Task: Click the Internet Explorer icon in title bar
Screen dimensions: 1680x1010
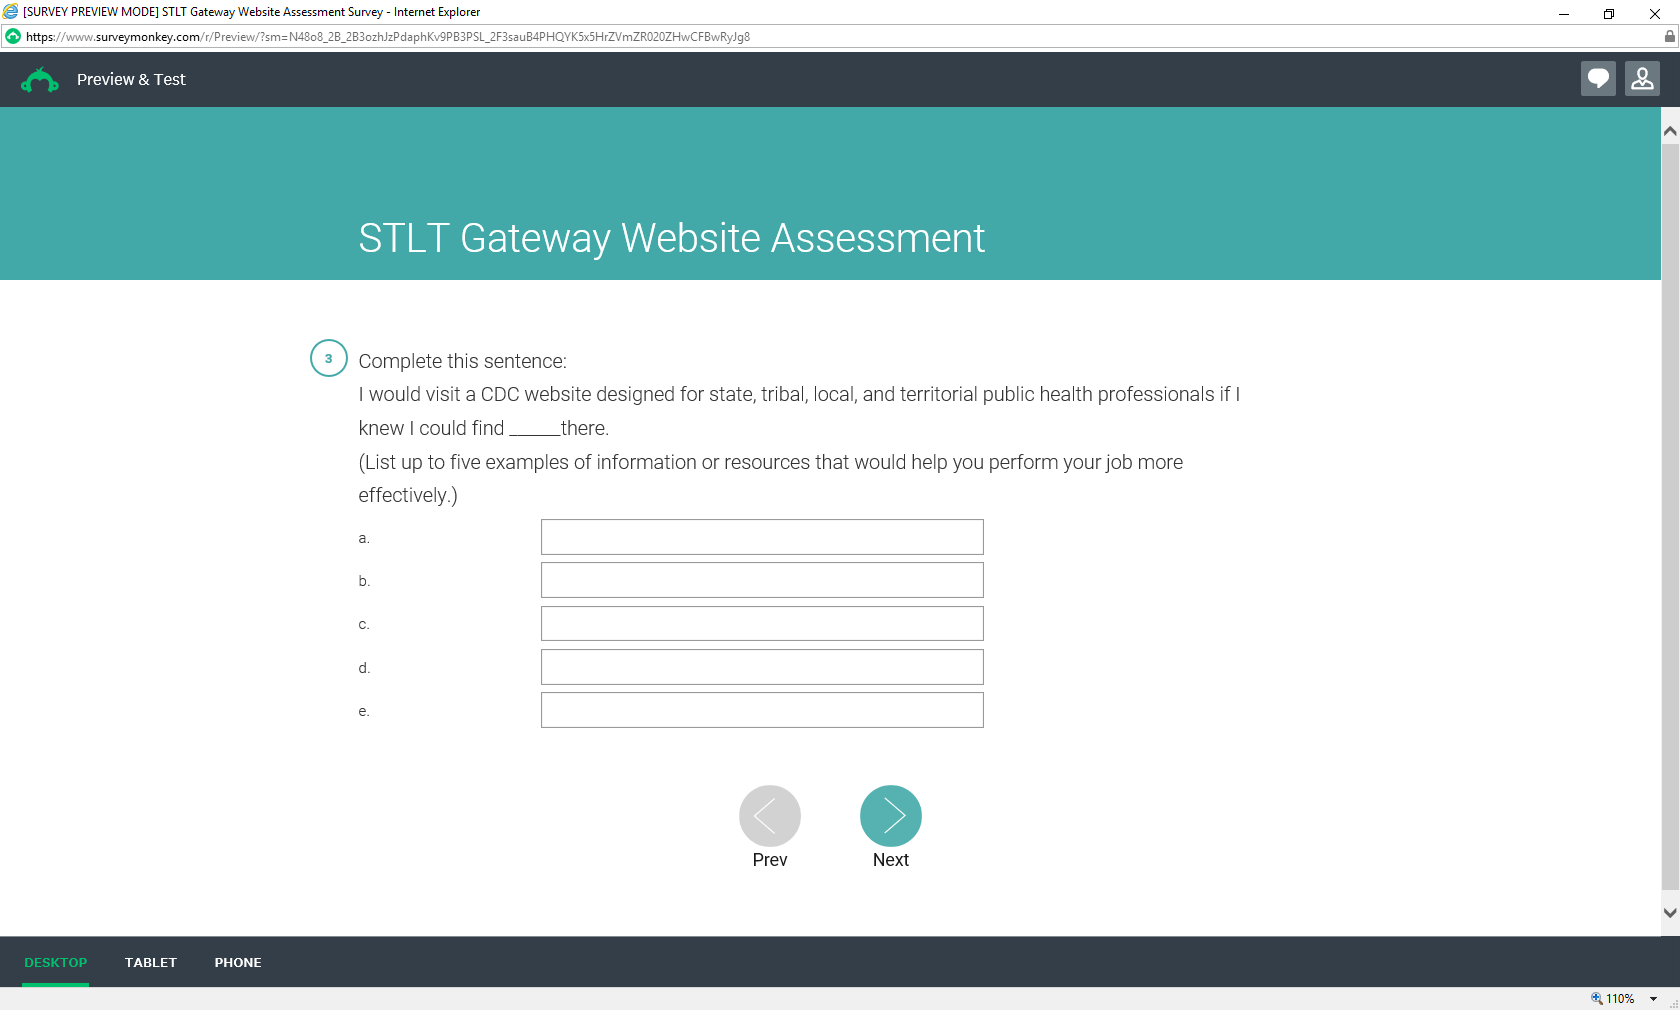Action: pos(11,12)
